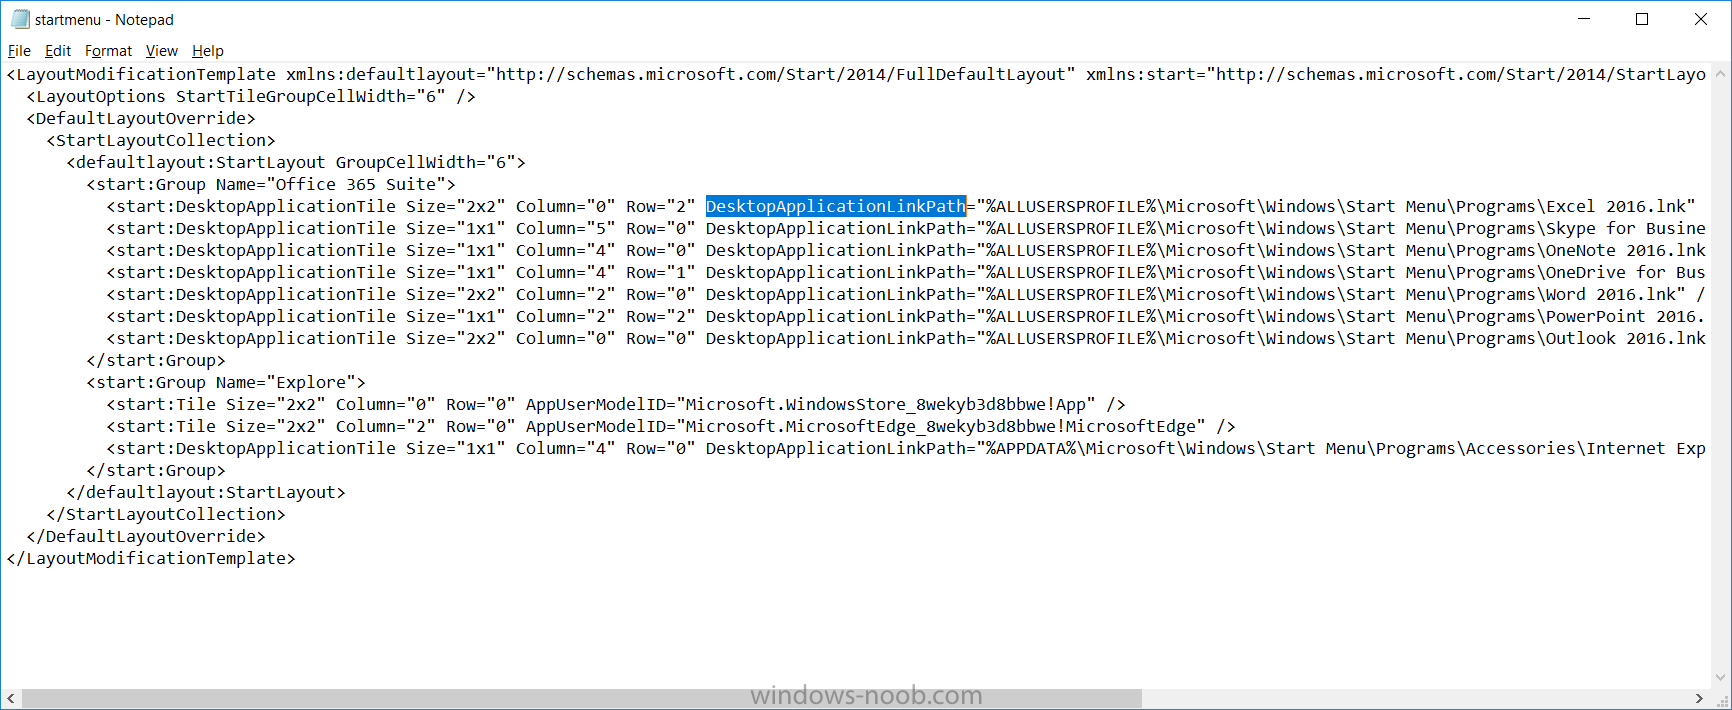Click the Notepad icon in title bar
Screen dimensions: 1732x710
click(20, 19)
